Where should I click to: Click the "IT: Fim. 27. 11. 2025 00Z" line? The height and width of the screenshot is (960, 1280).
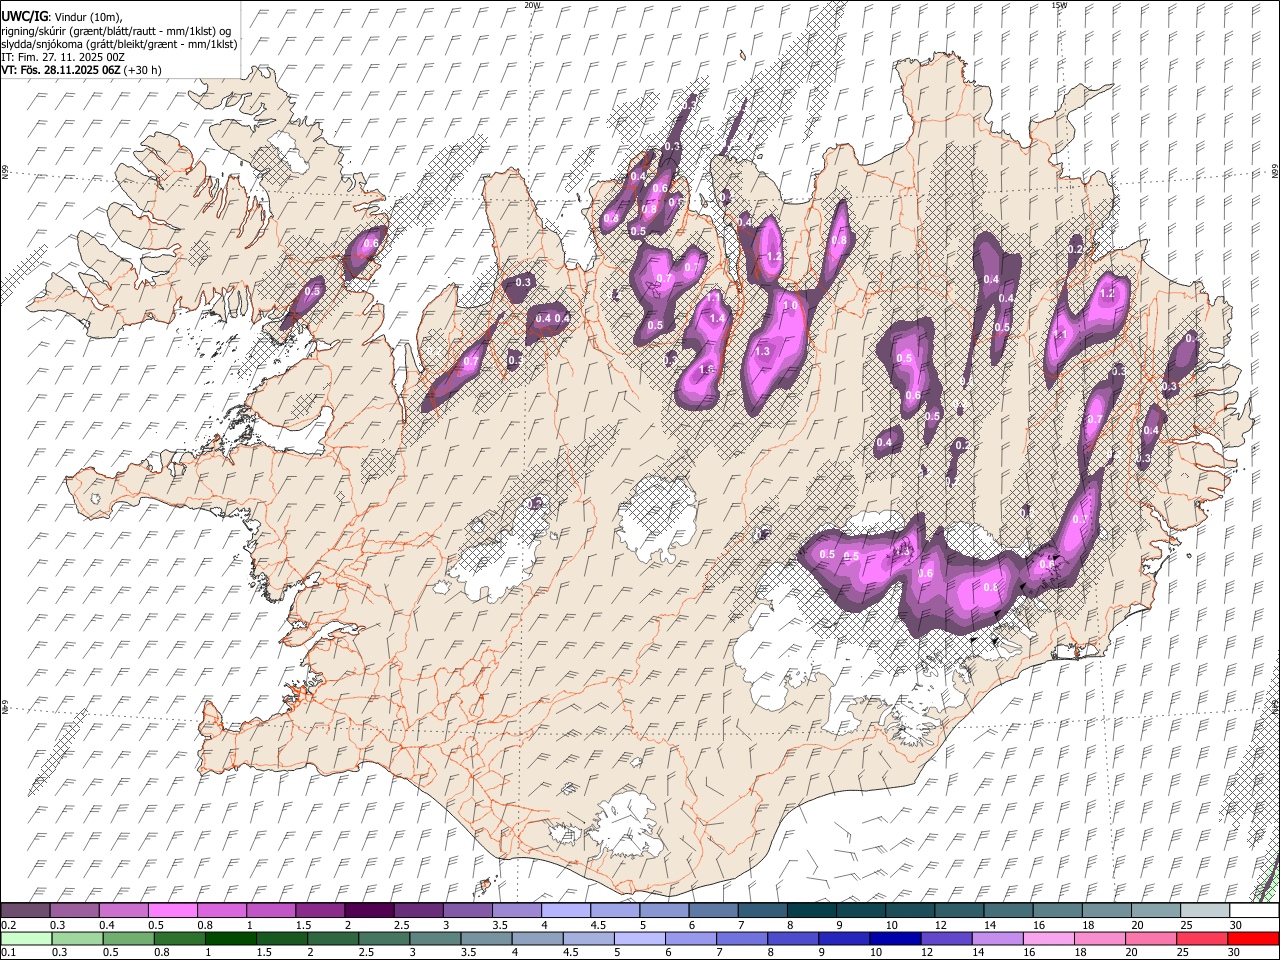pos(64,57)
